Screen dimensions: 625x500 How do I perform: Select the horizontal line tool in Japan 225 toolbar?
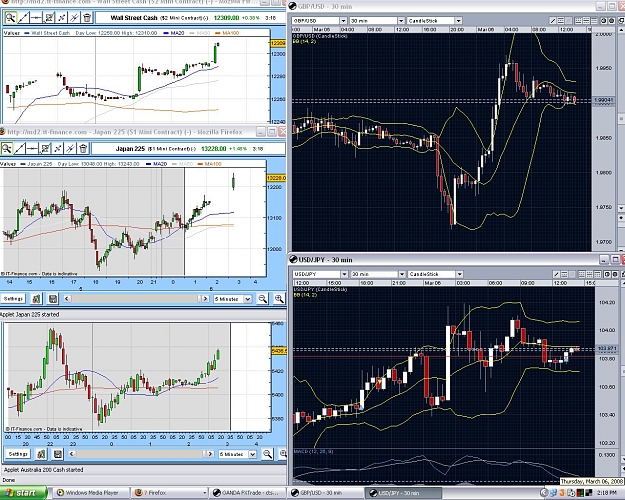[x=32, y=149]
